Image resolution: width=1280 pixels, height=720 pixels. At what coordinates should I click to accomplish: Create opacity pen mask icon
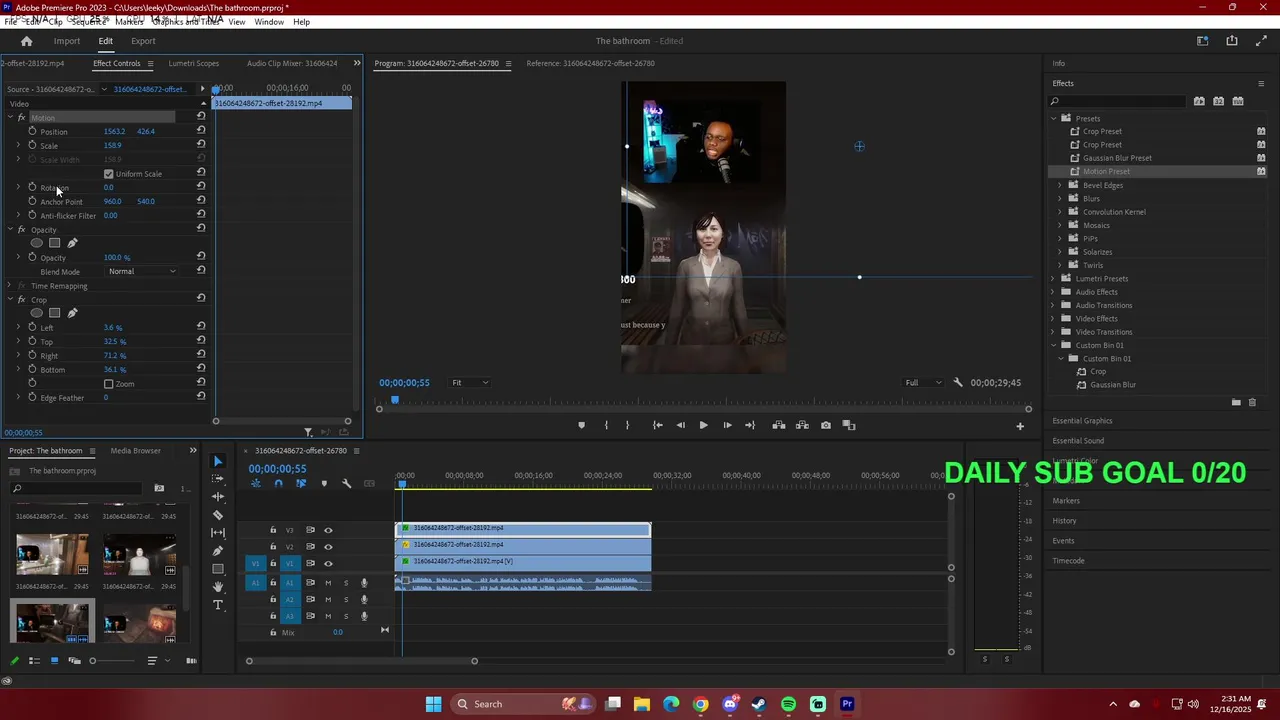pyautogui.click(x=72, y=243)
